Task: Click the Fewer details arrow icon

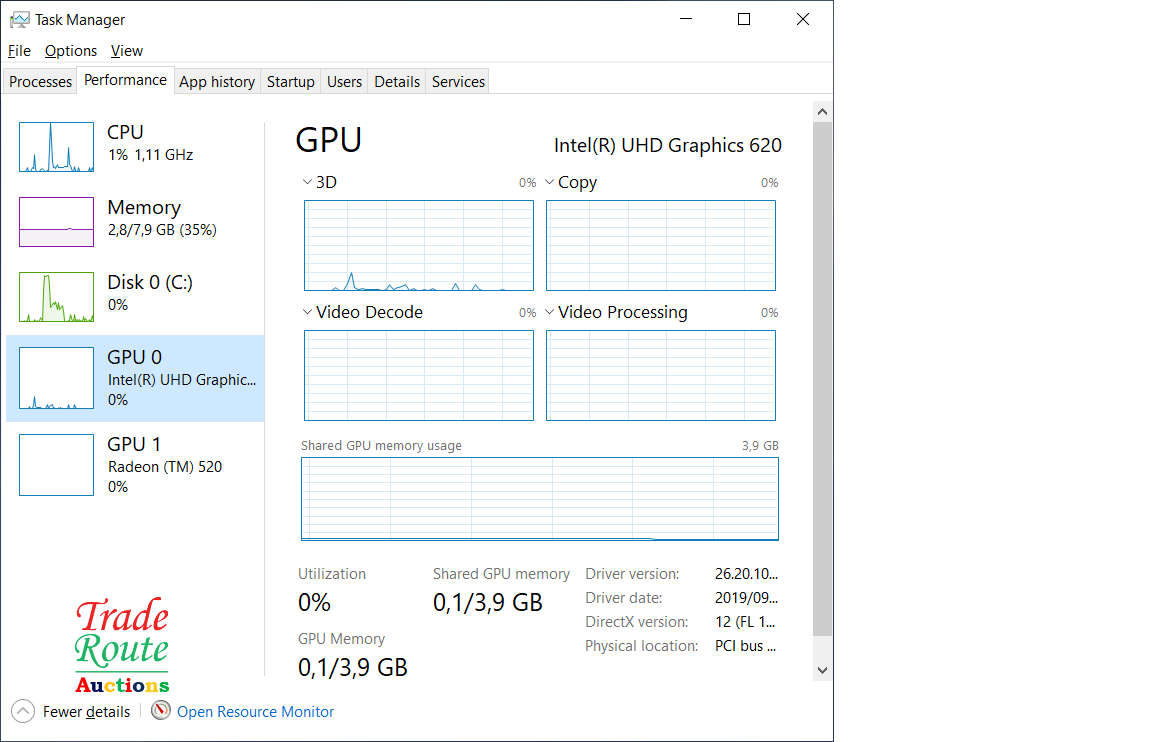Action: [x=23, y=711]
